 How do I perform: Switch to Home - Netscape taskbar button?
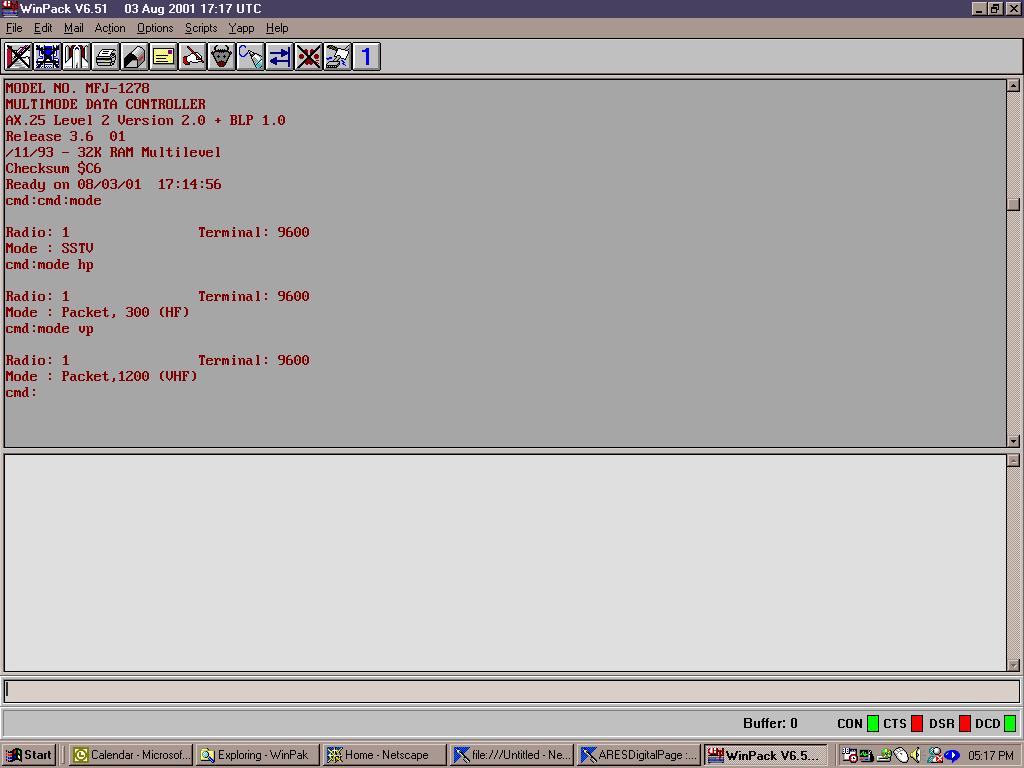tap(385, 755)
